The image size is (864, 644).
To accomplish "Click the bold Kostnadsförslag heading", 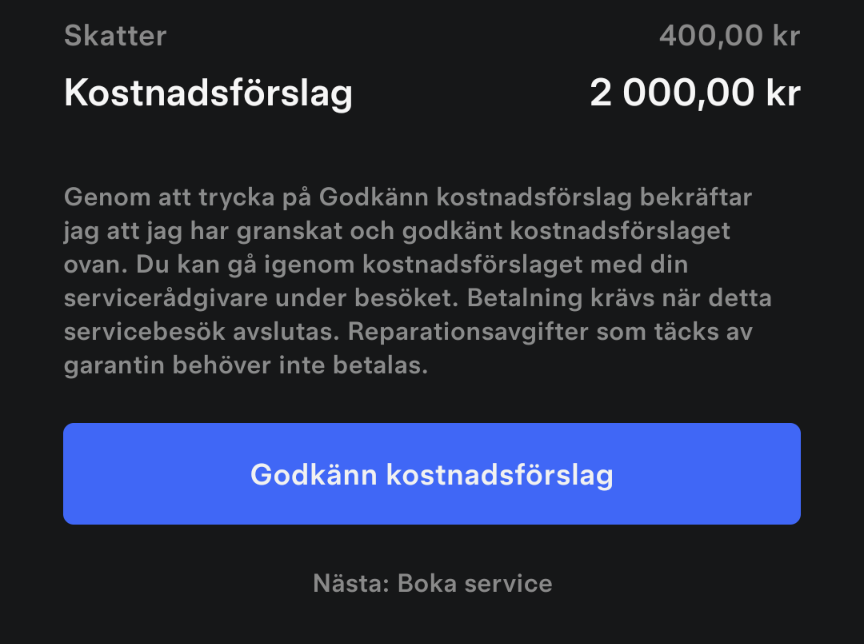I will (x=208, y=94).
